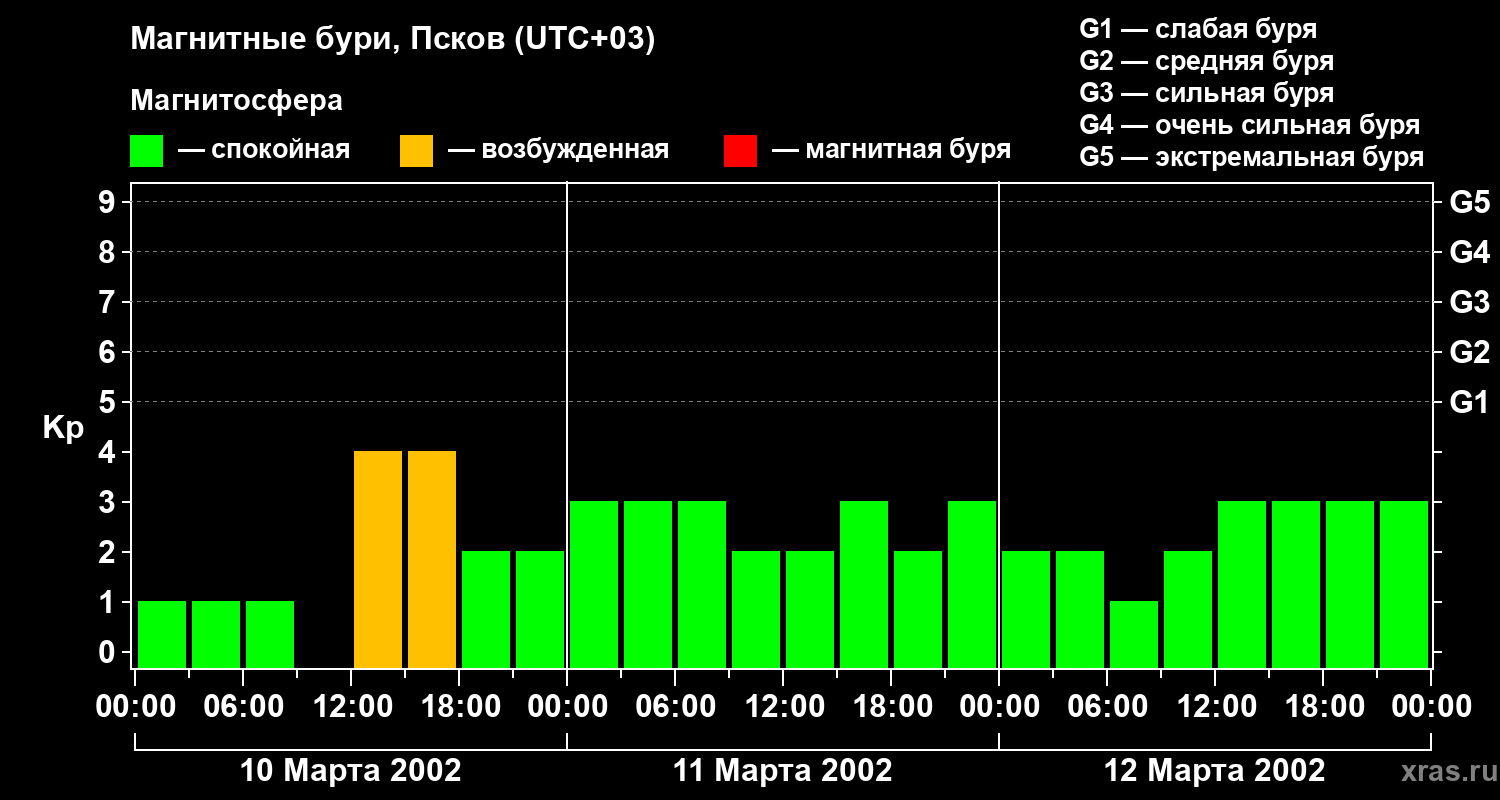The width and height of the screenshot is (1500, 800).
Task: Click the '10 Марта 2002' date label
Action: click(x=351, y=771)
